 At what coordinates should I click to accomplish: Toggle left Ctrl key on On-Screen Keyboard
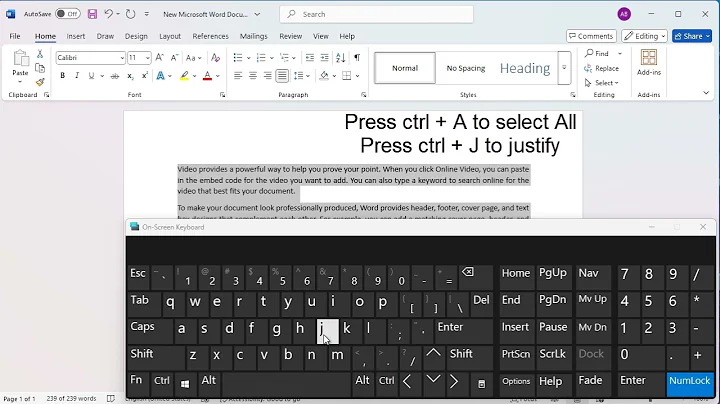point(162,384)
